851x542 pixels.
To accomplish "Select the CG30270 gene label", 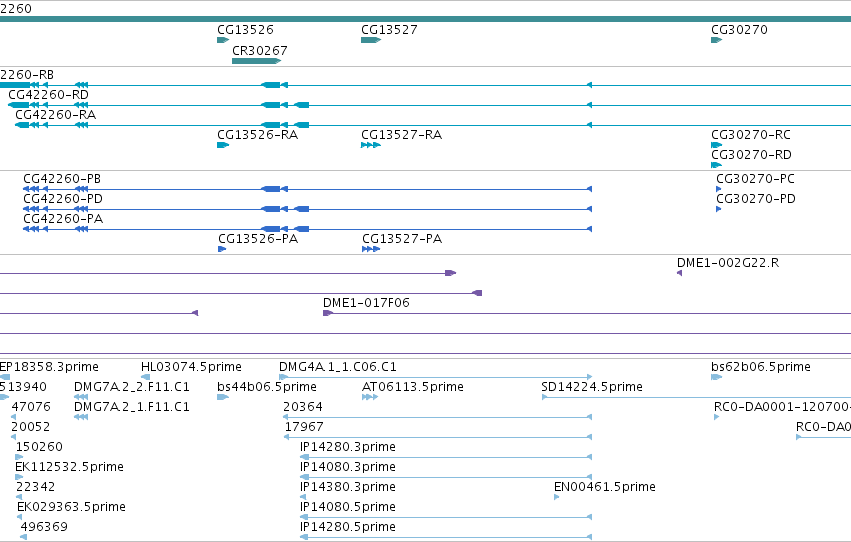I will click(x=739, y=30).
